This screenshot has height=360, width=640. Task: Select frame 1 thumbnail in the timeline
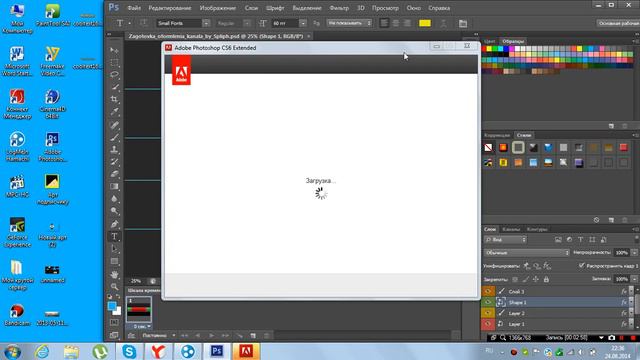(x=139, y=309)
